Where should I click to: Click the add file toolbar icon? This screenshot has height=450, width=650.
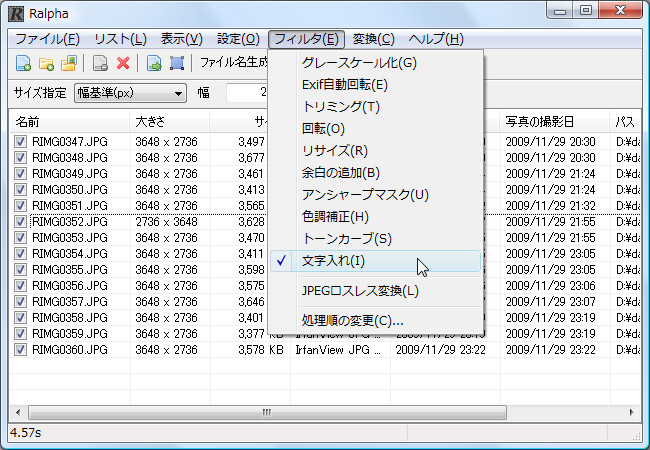coord(23,63)
